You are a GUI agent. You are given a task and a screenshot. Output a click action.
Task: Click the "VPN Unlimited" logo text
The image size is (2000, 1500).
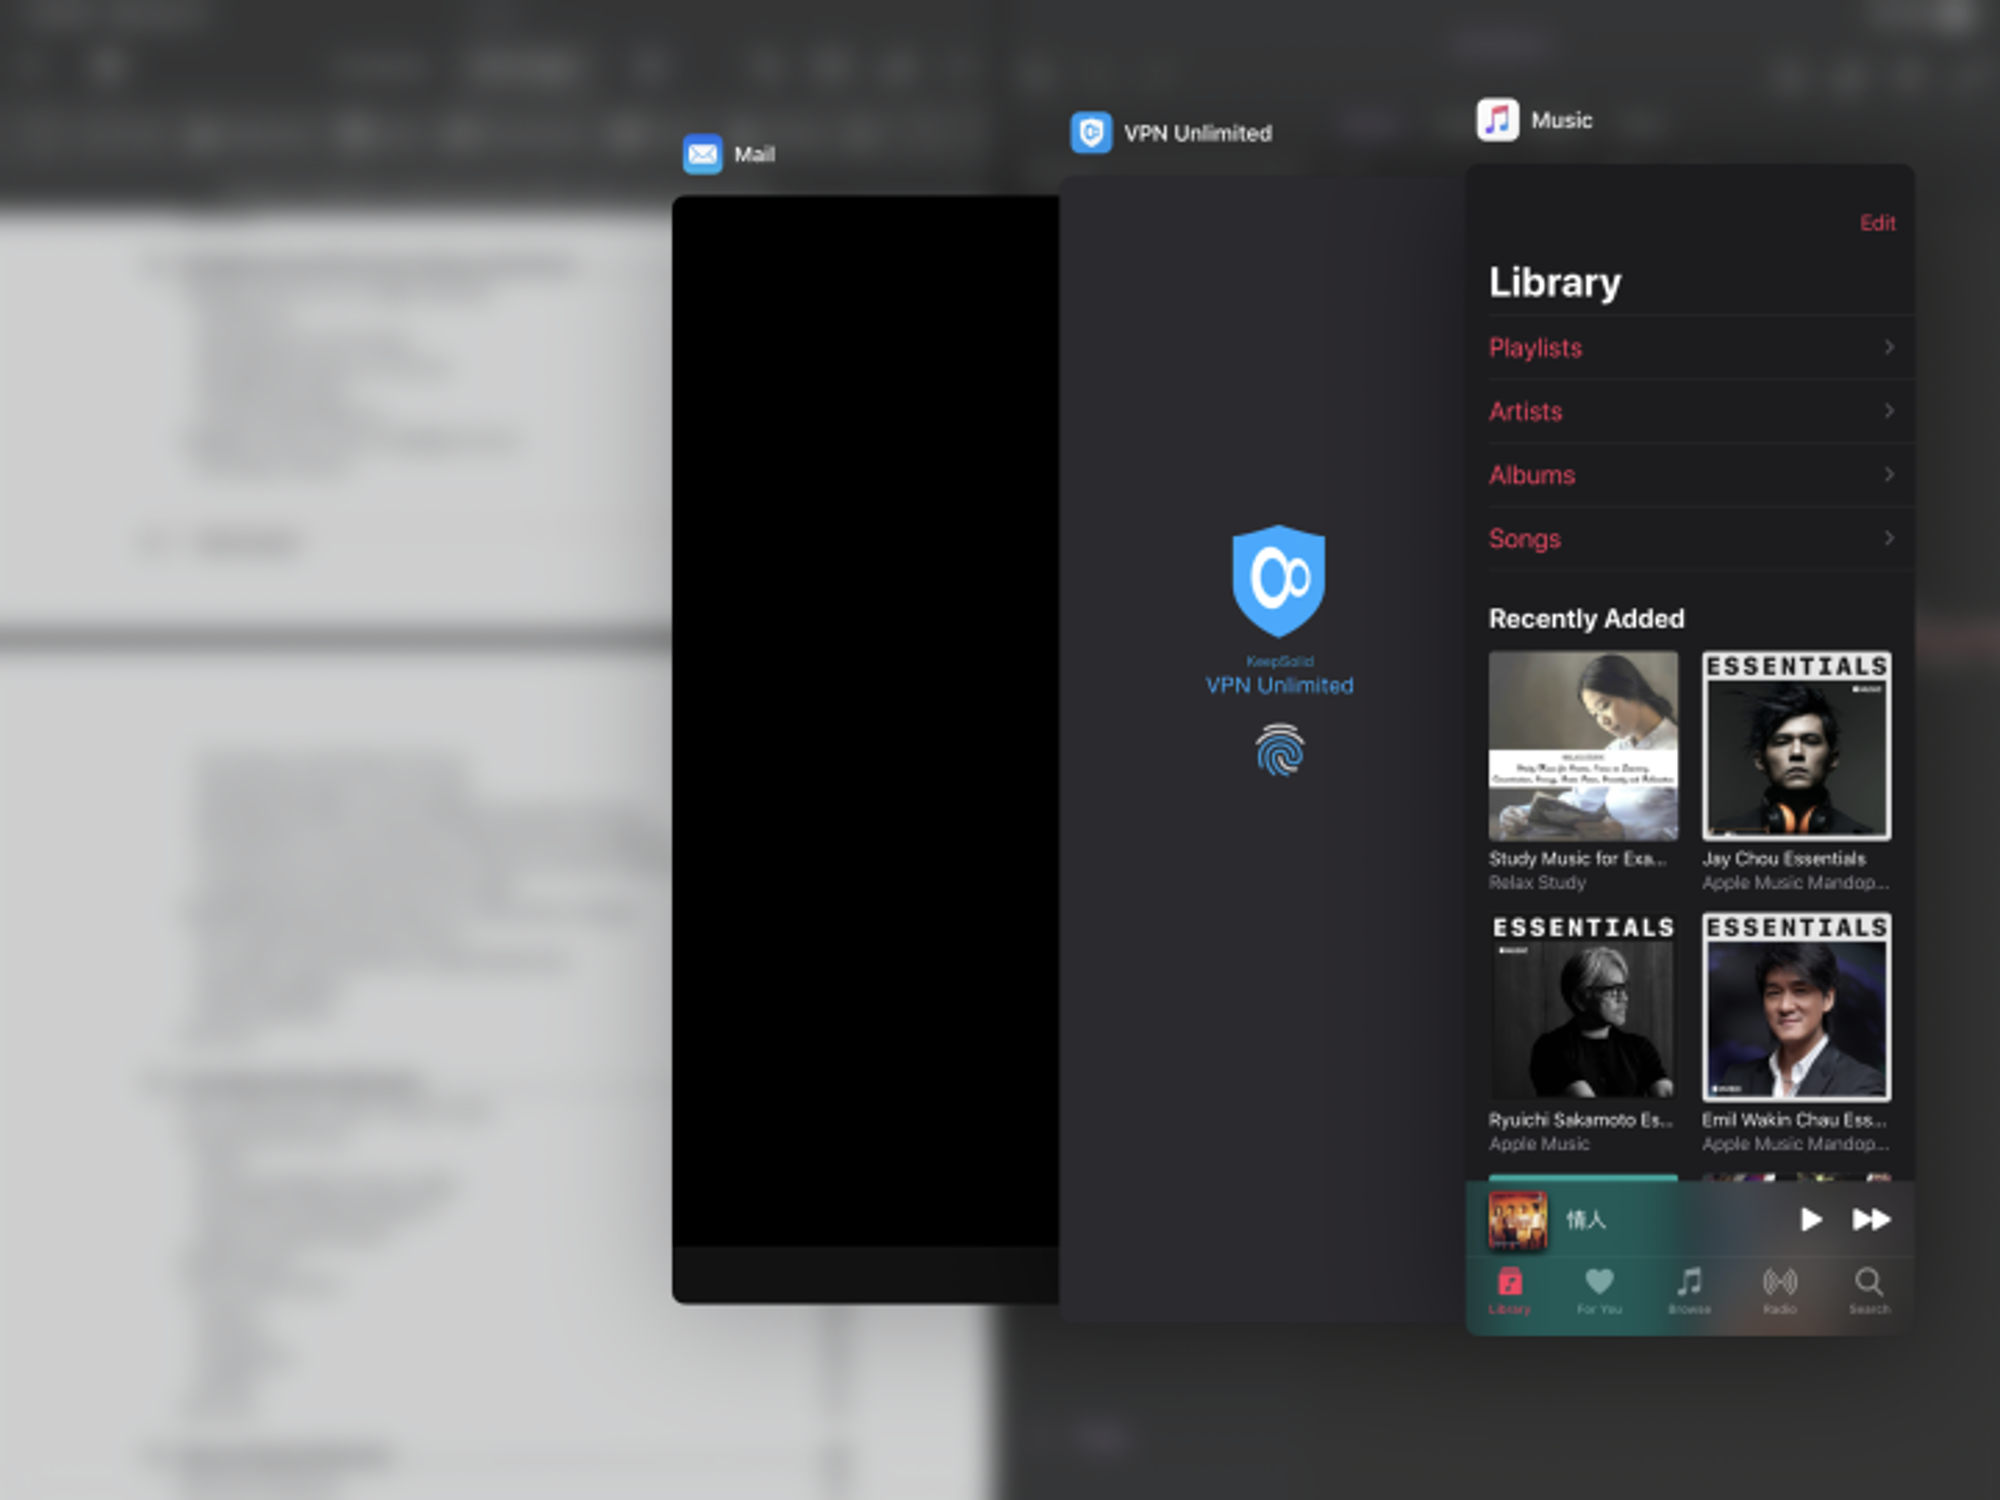tap(1279, 686)
